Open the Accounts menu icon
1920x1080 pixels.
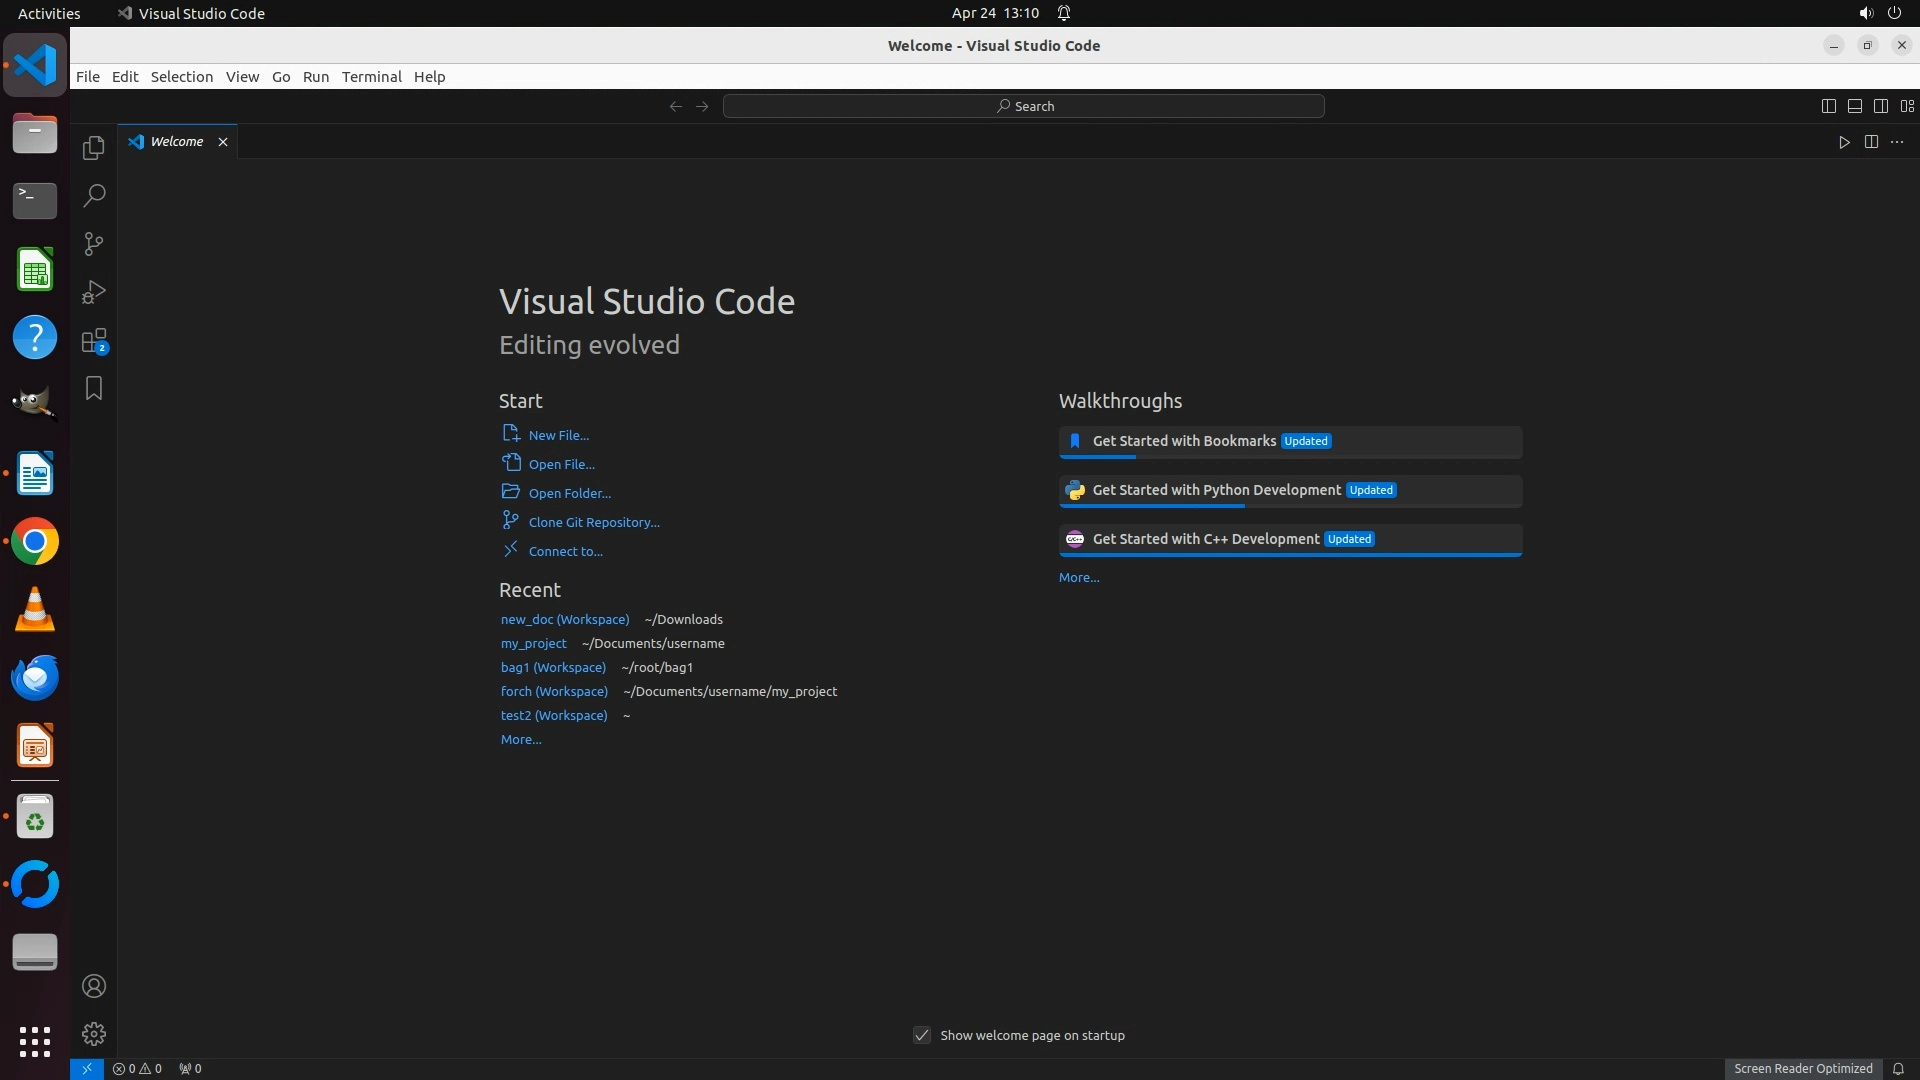pyautogui.click(x=94, y=986)
